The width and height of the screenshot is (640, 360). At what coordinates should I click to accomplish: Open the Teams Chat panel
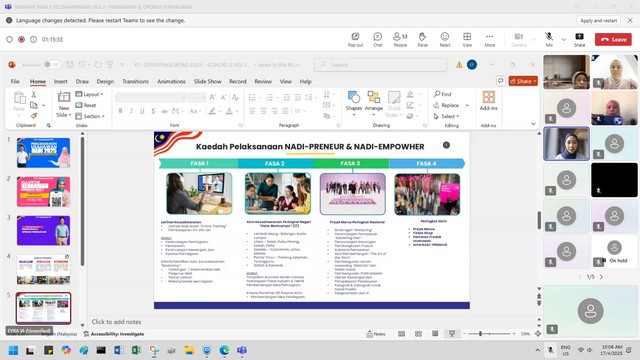pyautogui.click(x=378, y=40)
